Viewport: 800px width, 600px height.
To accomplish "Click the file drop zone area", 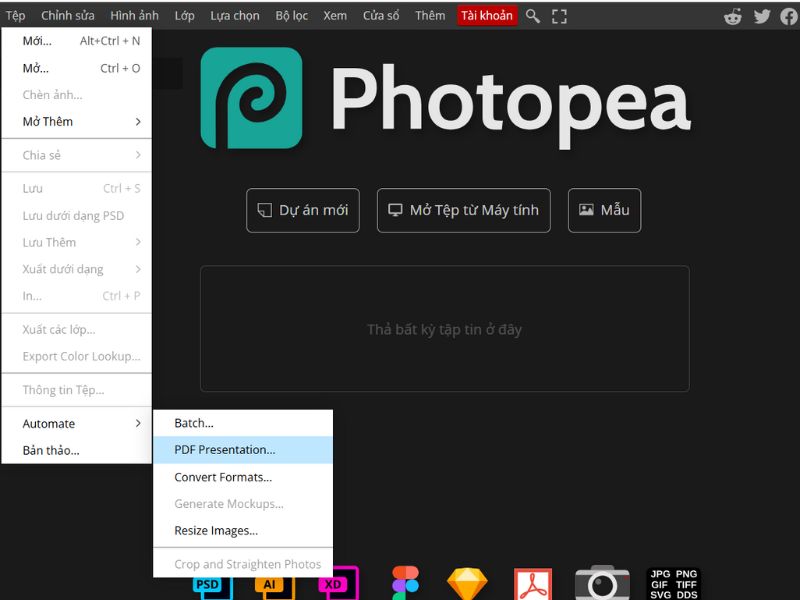I will tap(444, 329).
